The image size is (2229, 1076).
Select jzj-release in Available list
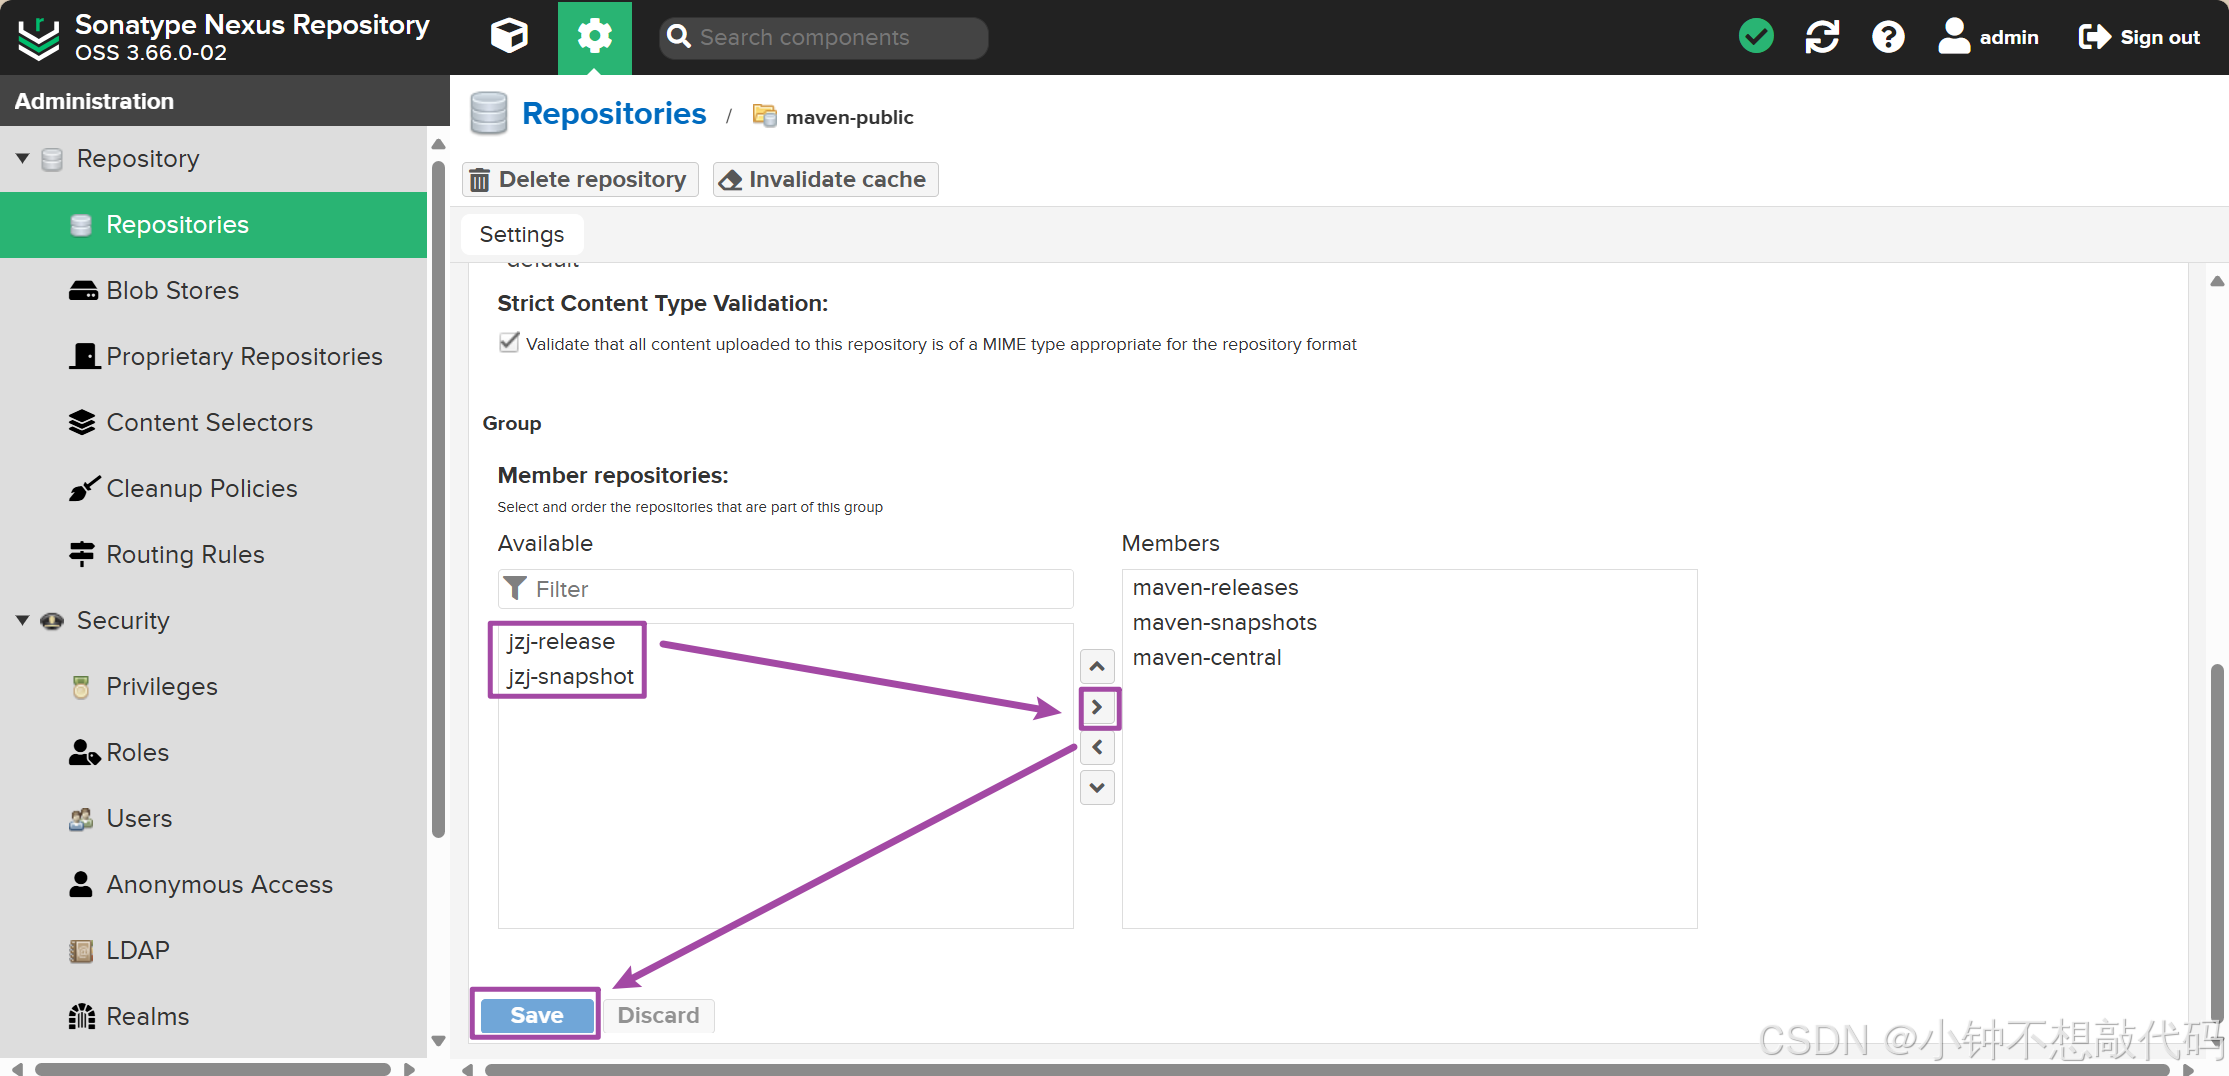coord(561,642)
